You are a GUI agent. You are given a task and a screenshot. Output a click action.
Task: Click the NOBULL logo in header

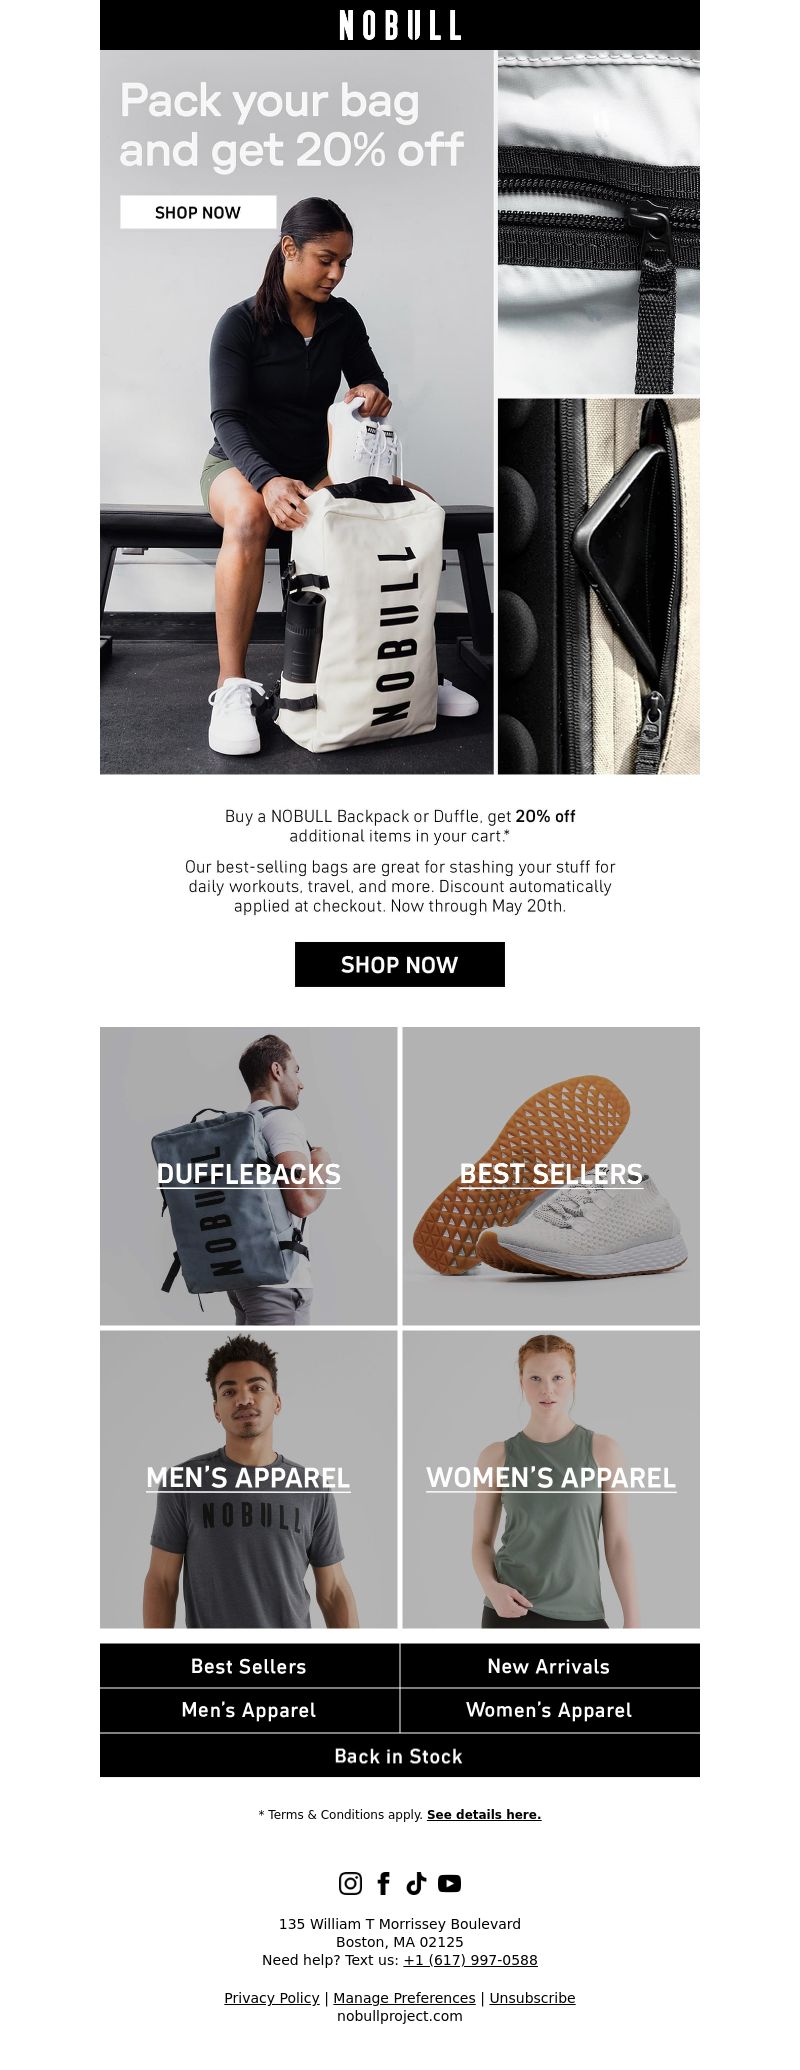tap(400, 25)
